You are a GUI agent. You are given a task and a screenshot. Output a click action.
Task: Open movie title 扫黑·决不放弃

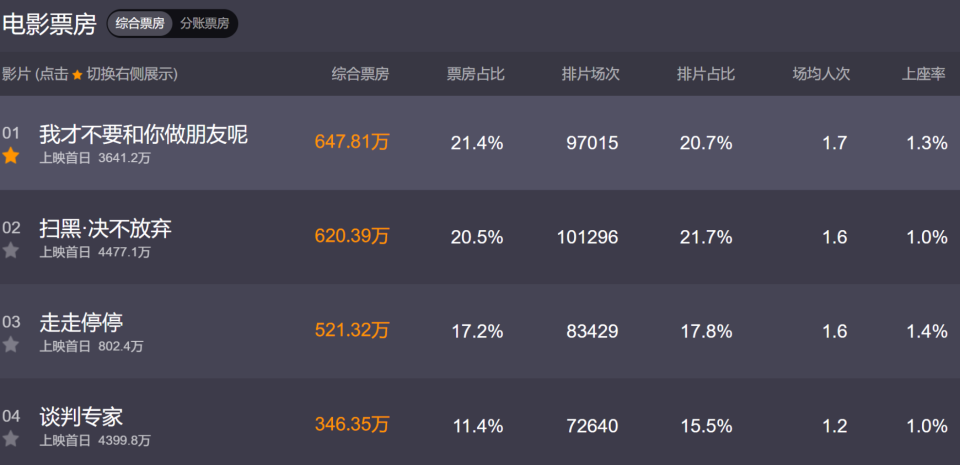(105, 228)
